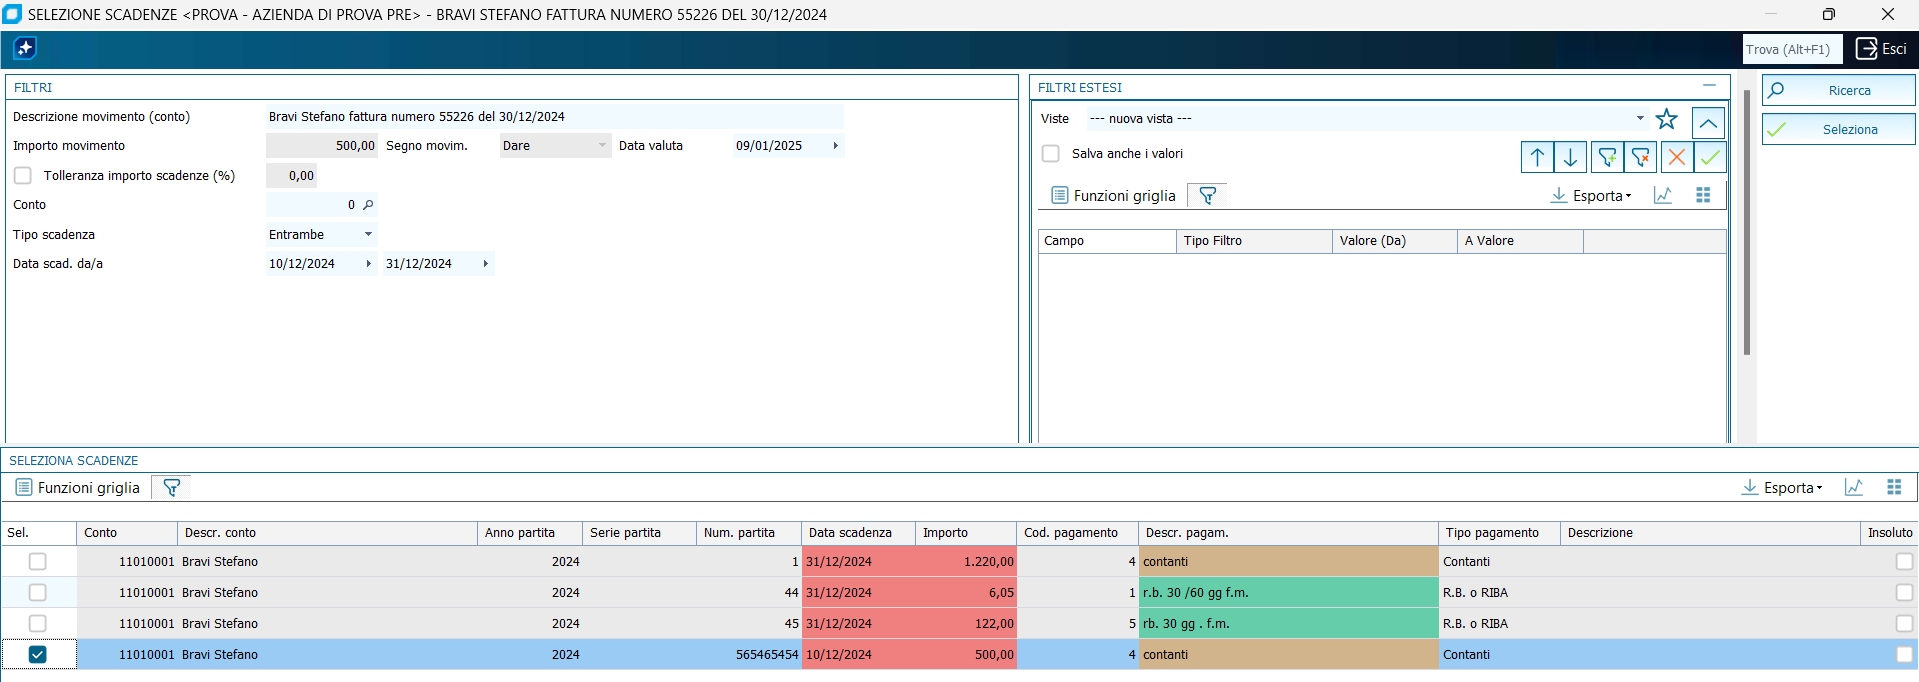Check the Salva anche i valori box
This screenshot has height=682, width=1919.
pos(1050,154)
